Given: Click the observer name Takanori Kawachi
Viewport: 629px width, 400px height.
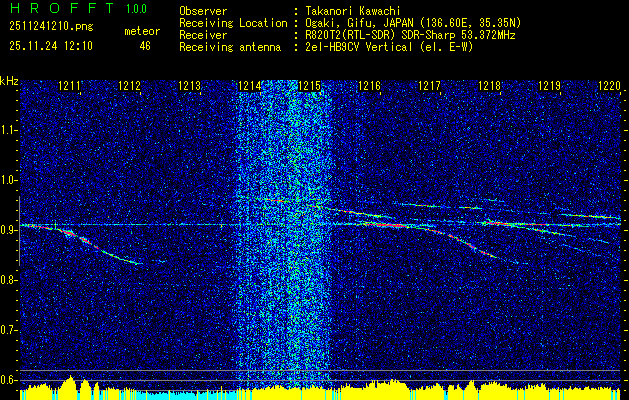Looking at the screenshot, I should tap(353, 11).
